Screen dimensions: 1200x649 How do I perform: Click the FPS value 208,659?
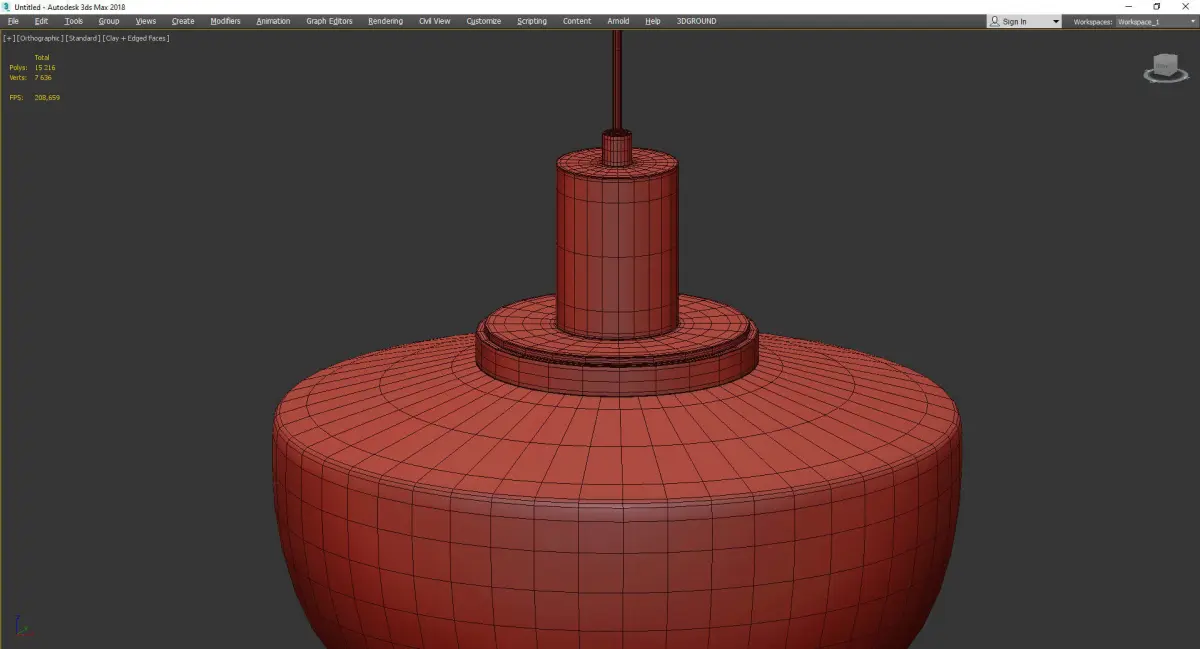point(47,97)
